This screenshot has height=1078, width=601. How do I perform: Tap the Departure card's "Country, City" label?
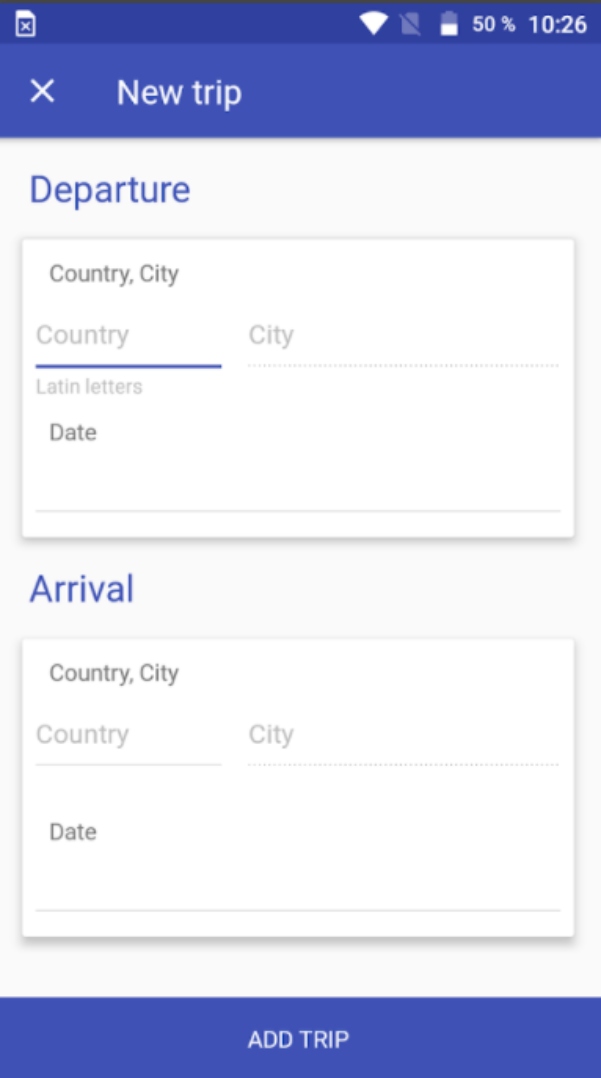pyautogui.click(x=114, y=274)
